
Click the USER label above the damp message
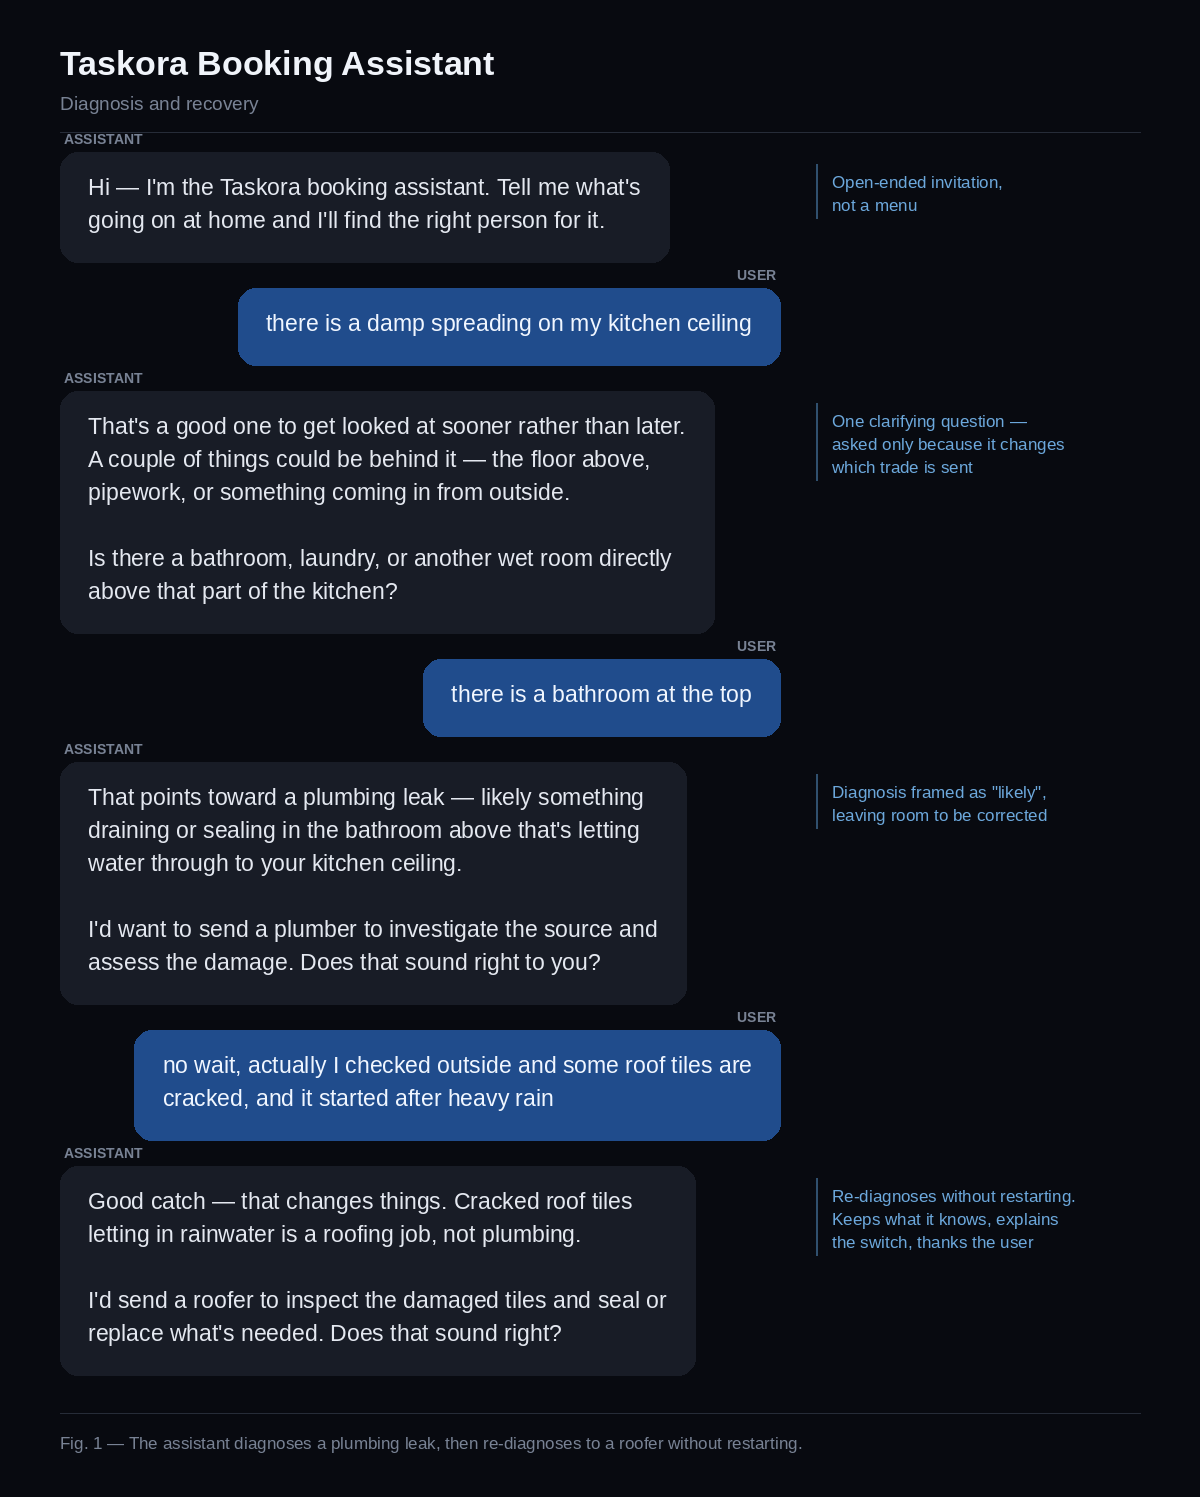coord(756,275)
